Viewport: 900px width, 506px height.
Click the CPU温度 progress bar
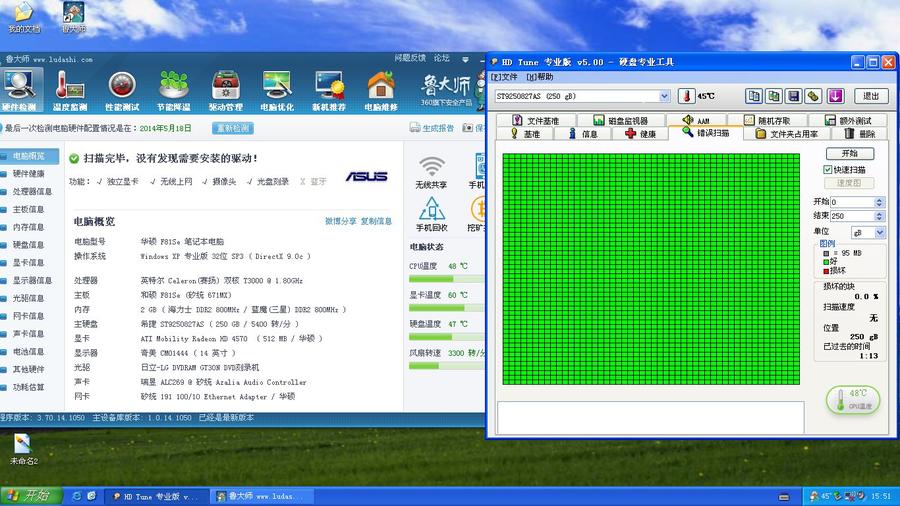(x=447, y=279)
